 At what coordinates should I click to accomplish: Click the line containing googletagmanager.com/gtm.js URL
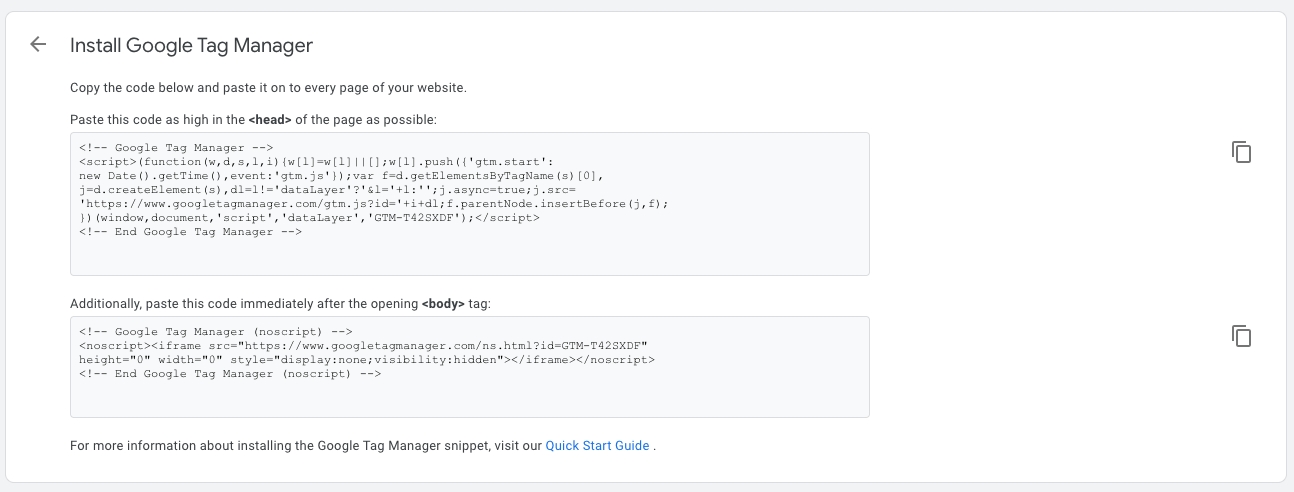pyautogui.click(x=373, y=203)
